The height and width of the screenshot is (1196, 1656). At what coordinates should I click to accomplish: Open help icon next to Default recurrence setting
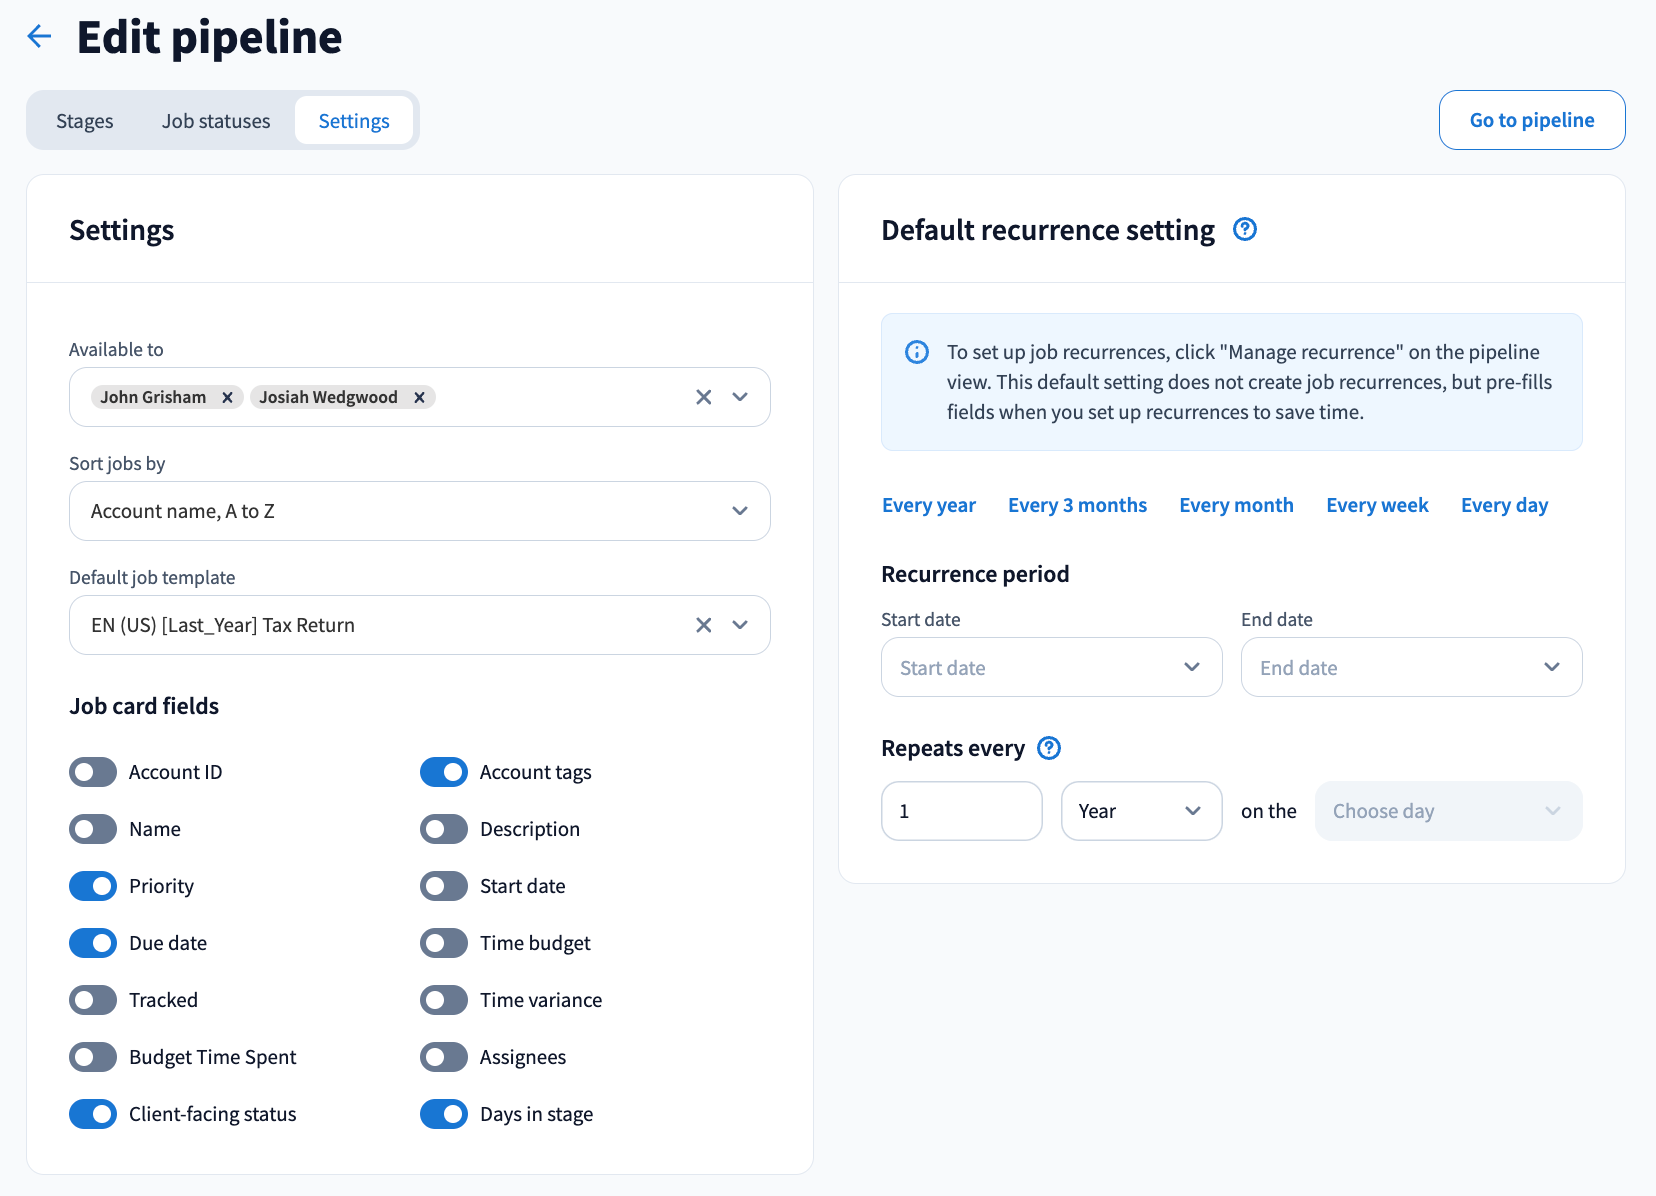click(x=1244, y=230)
